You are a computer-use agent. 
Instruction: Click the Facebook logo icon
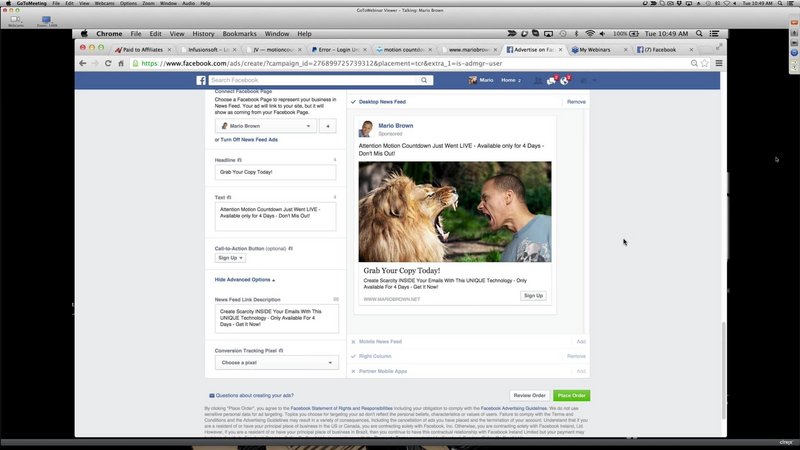click(x=201, y=80)
